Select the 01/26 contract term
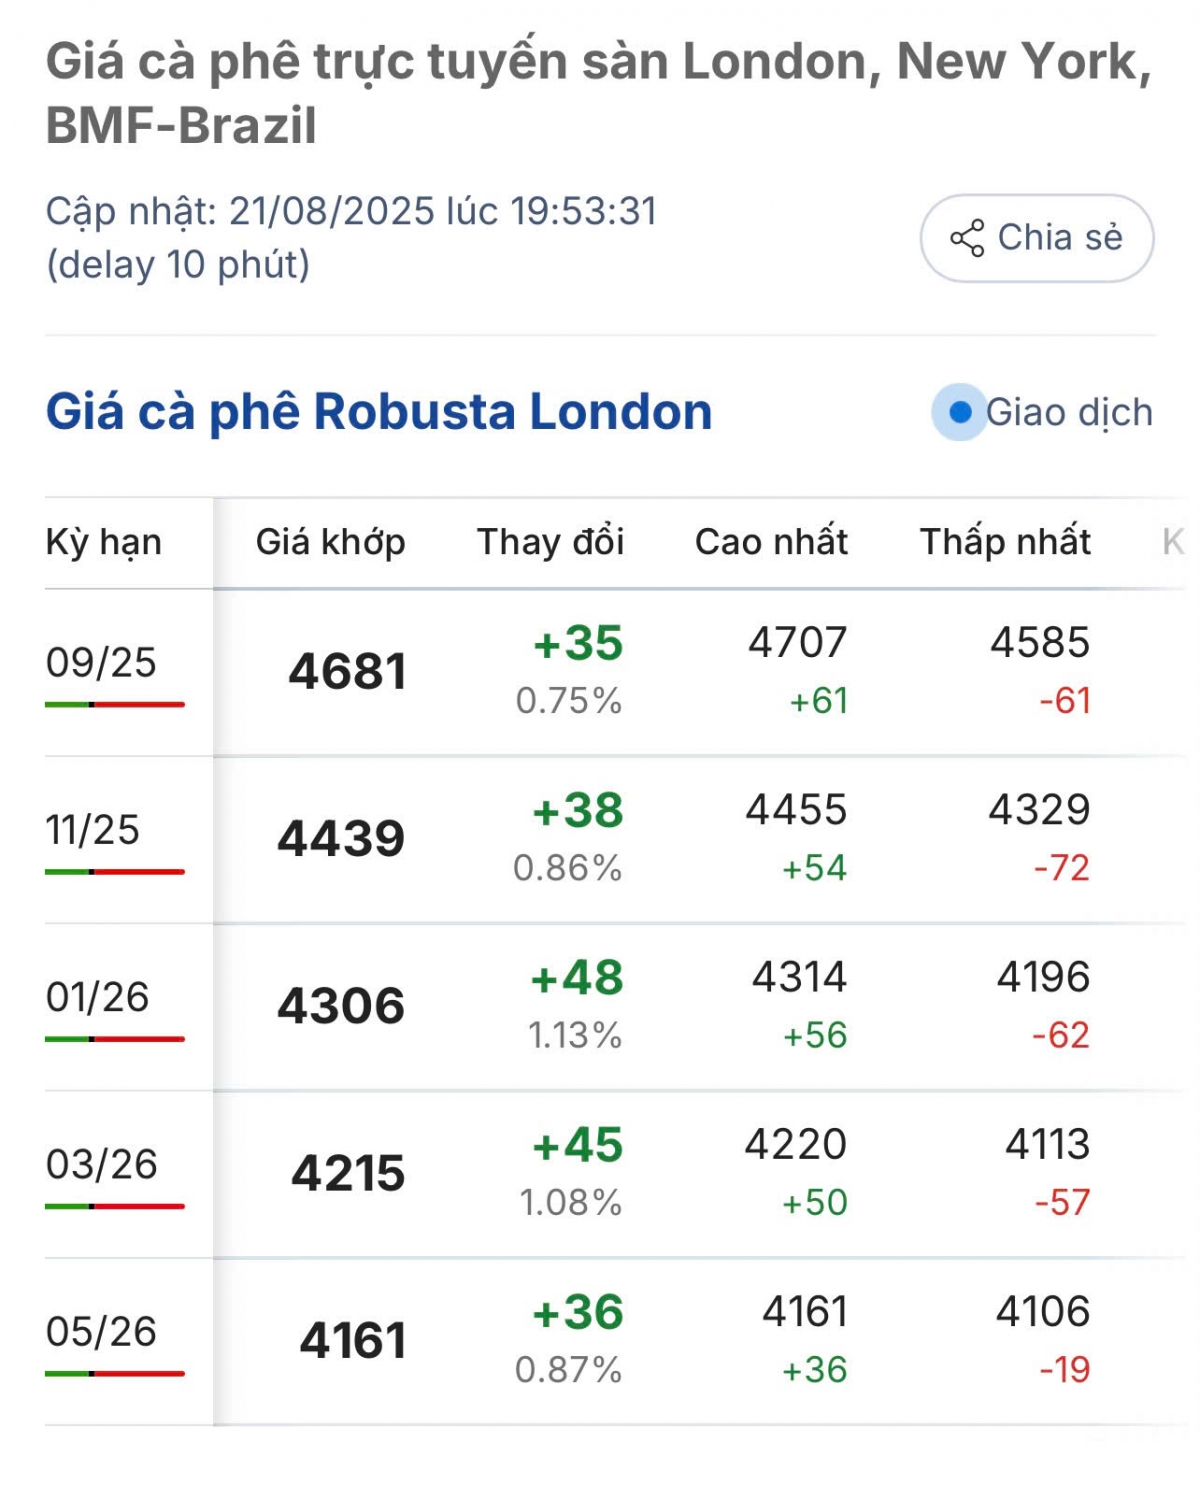Viewport: 1200px width, 1485px height. (x=97, y=997)
